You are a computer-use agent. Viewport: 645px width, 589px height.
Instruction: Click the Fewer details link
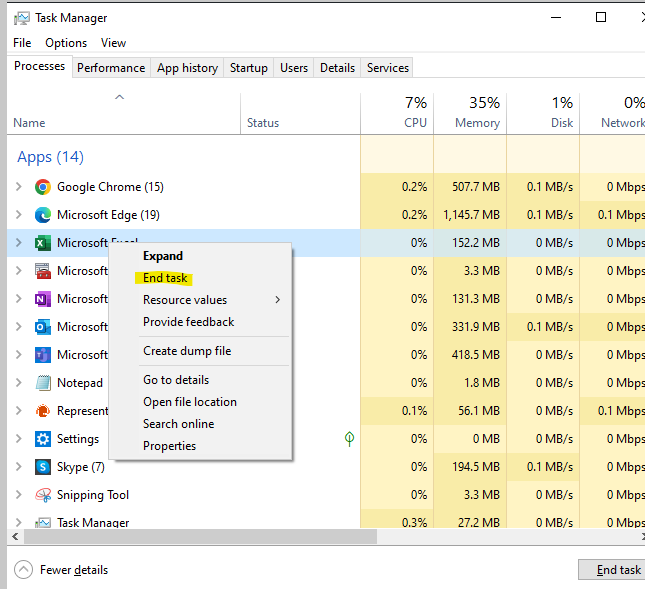click(x=74, y=570)
